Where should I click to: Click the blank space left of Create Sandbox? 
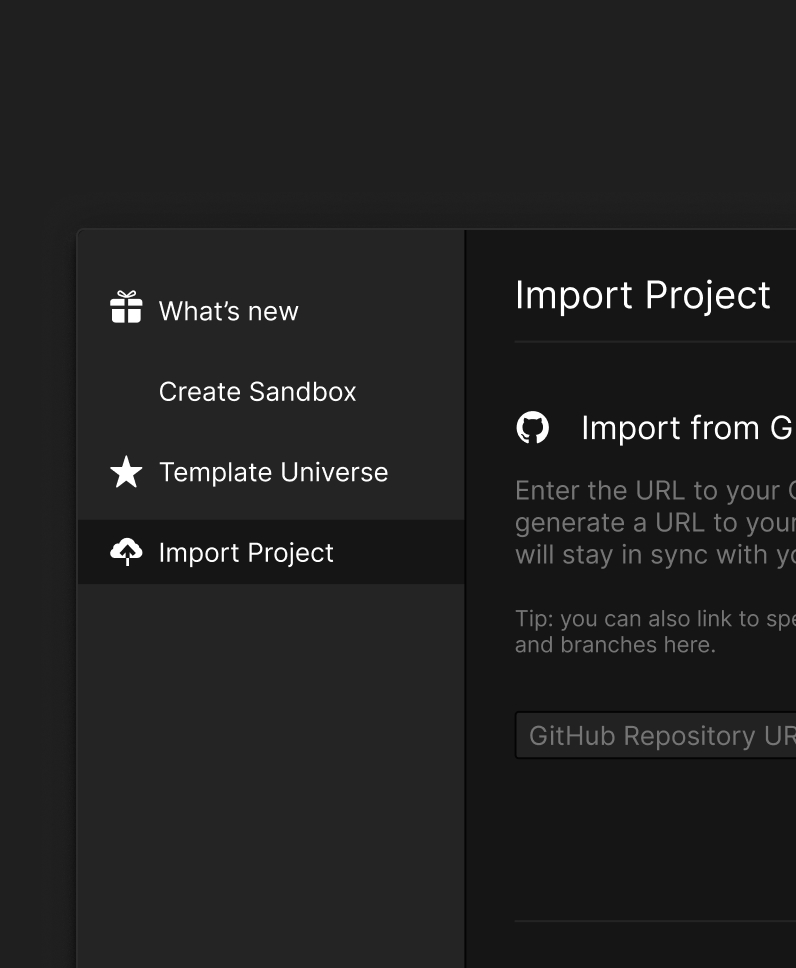pyautogui.click(x=126, y=392)
